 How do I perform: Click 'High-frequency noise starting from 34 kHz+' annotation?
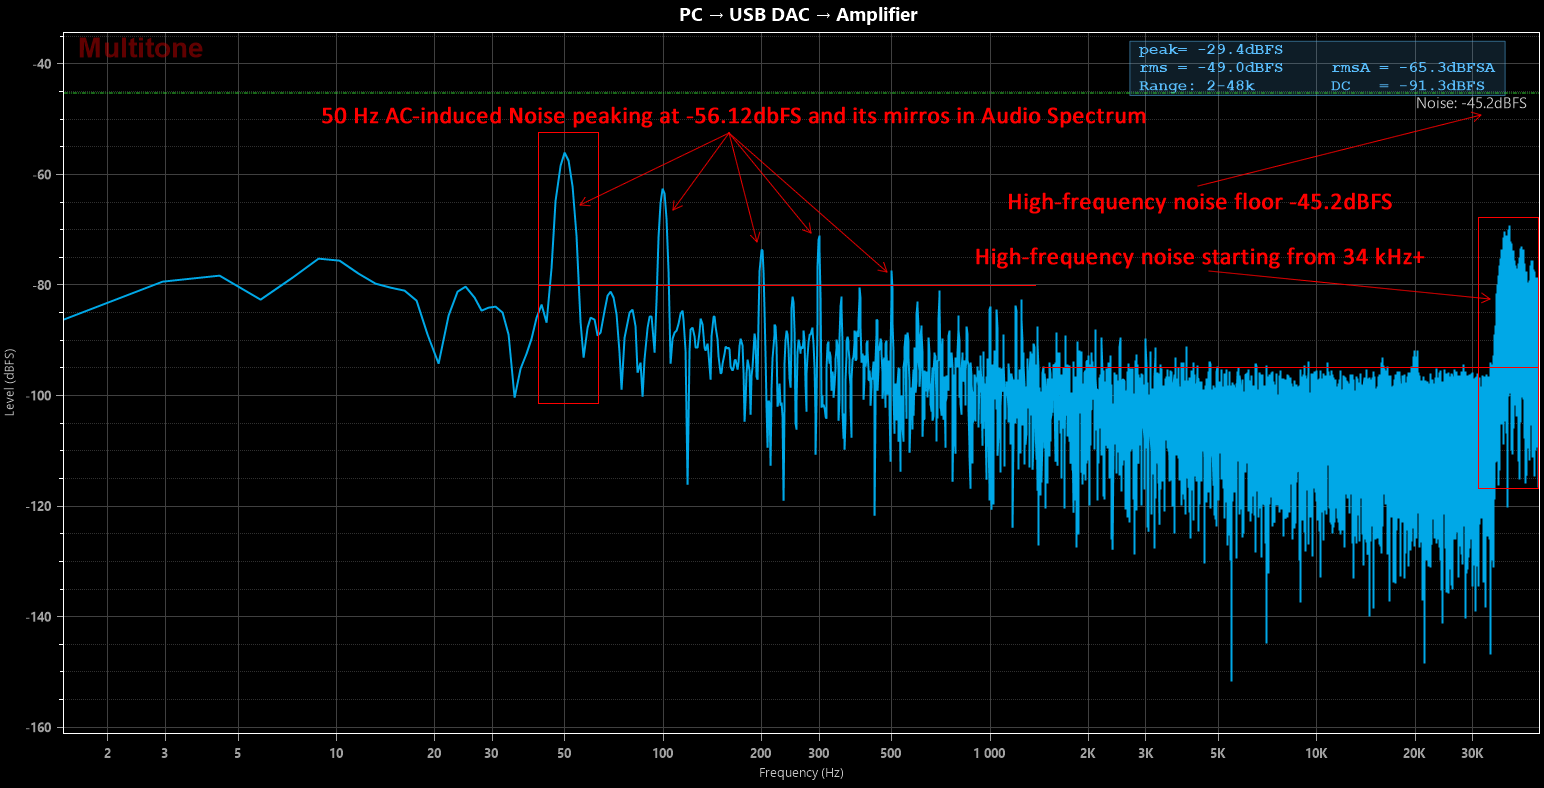pos(1199,258)
